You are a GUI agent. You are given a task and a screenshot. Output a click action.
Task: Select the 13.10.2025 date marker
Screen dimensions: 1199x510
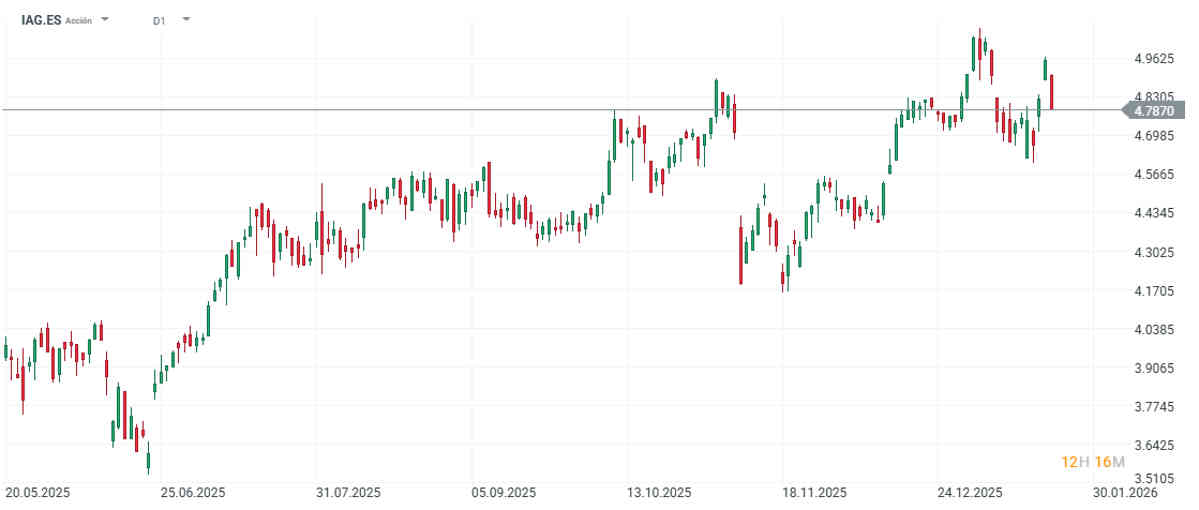[x=660, y=493]
